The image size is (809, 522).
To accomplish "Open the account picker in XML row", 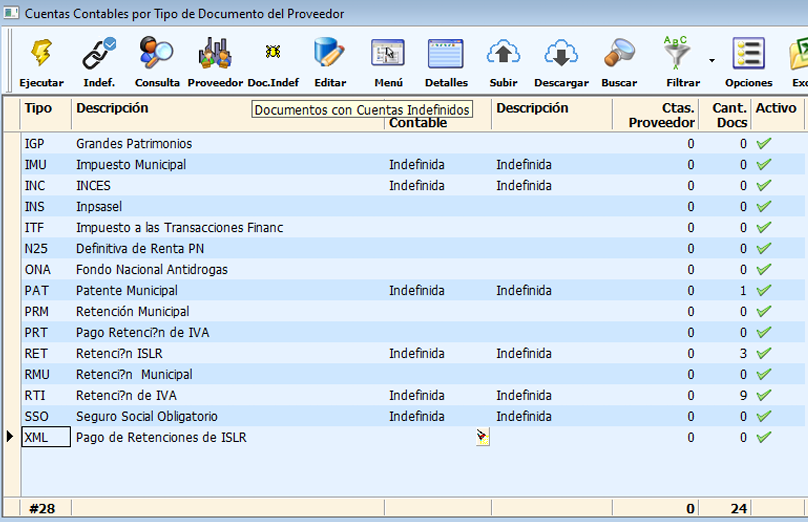I will click(x=483, y=437).
